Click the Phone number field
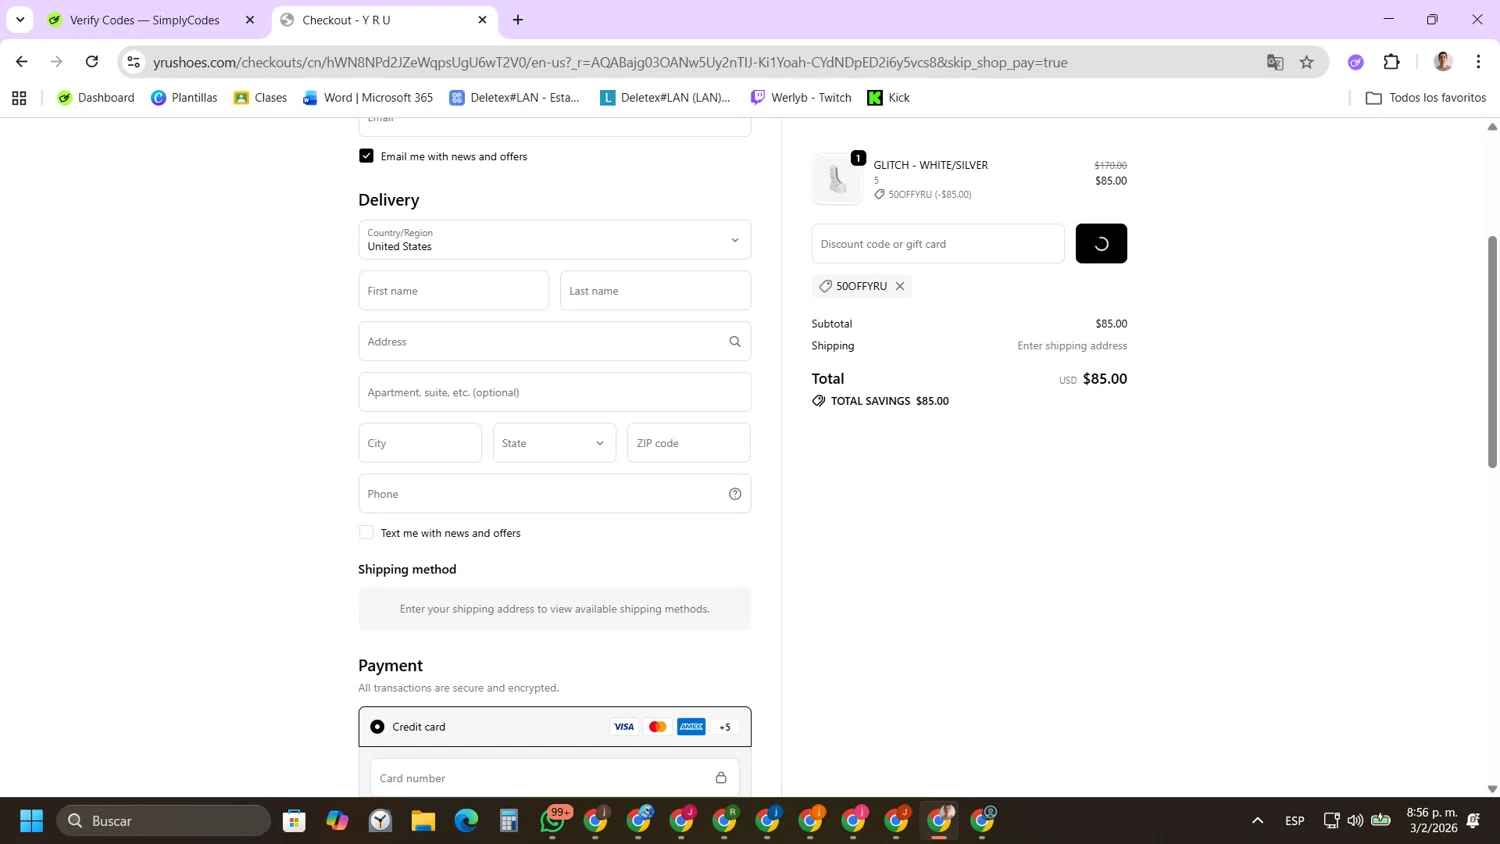1500x844 pixels. [x=554, y=494]
